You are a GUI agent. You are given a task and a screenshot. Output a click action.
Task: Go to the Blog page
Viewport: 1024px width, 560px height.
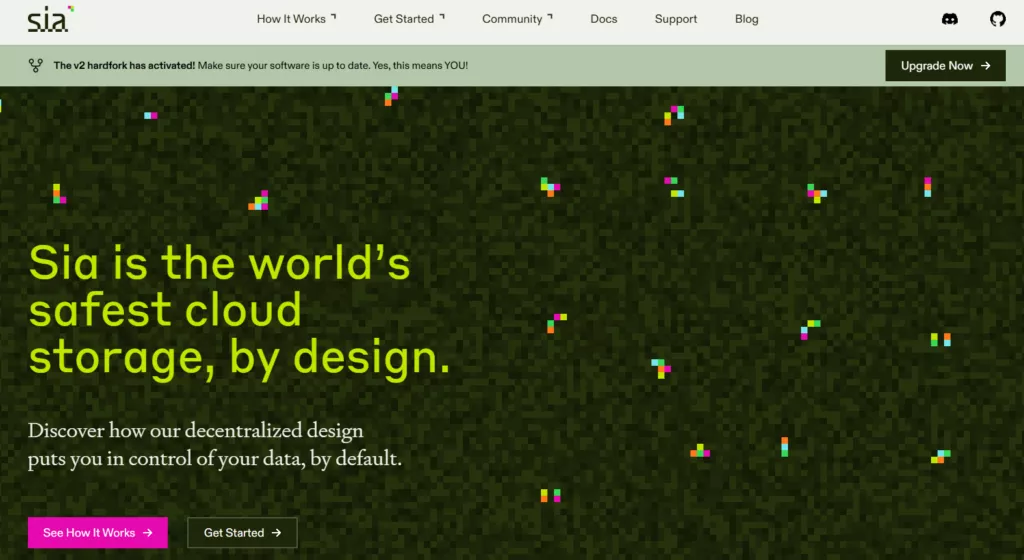click(746, 19)
